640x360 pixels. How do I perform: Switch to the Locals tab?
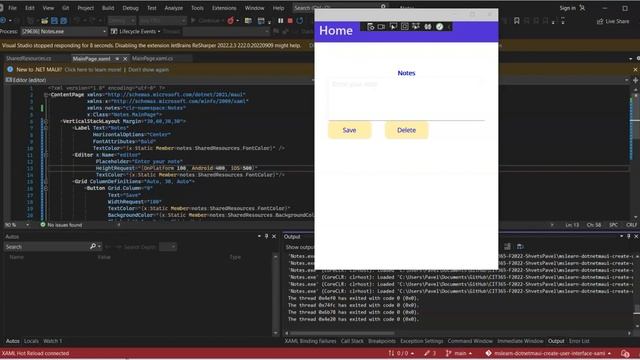[x=31, y=341]
